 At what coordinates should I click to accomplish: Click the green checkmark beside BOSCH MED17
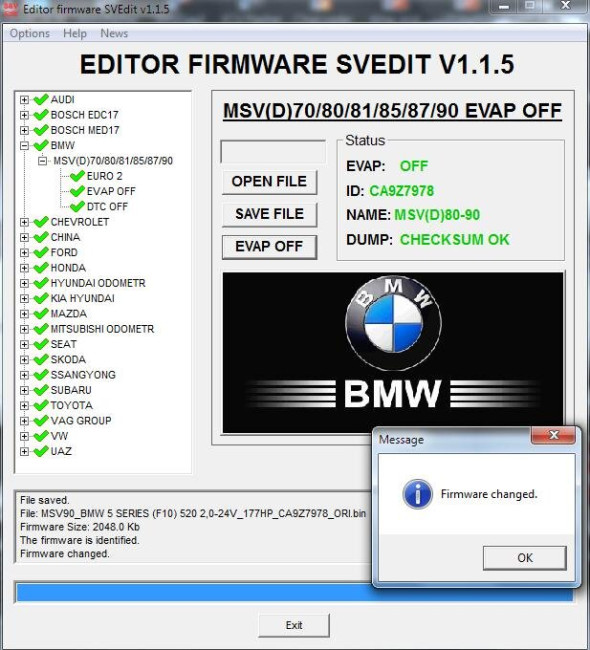[x=41, y=130]
